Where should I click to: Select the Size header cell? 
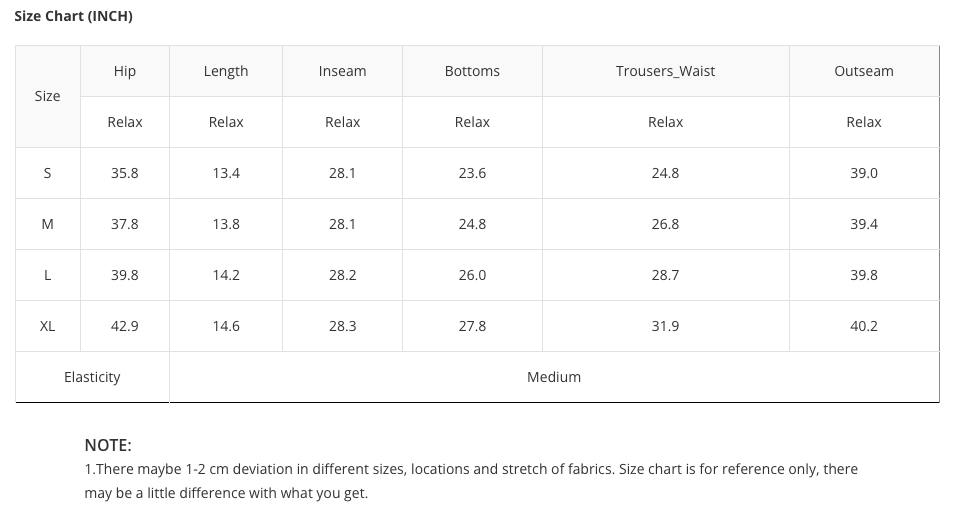pyautogui.click(x=48, y=96)
